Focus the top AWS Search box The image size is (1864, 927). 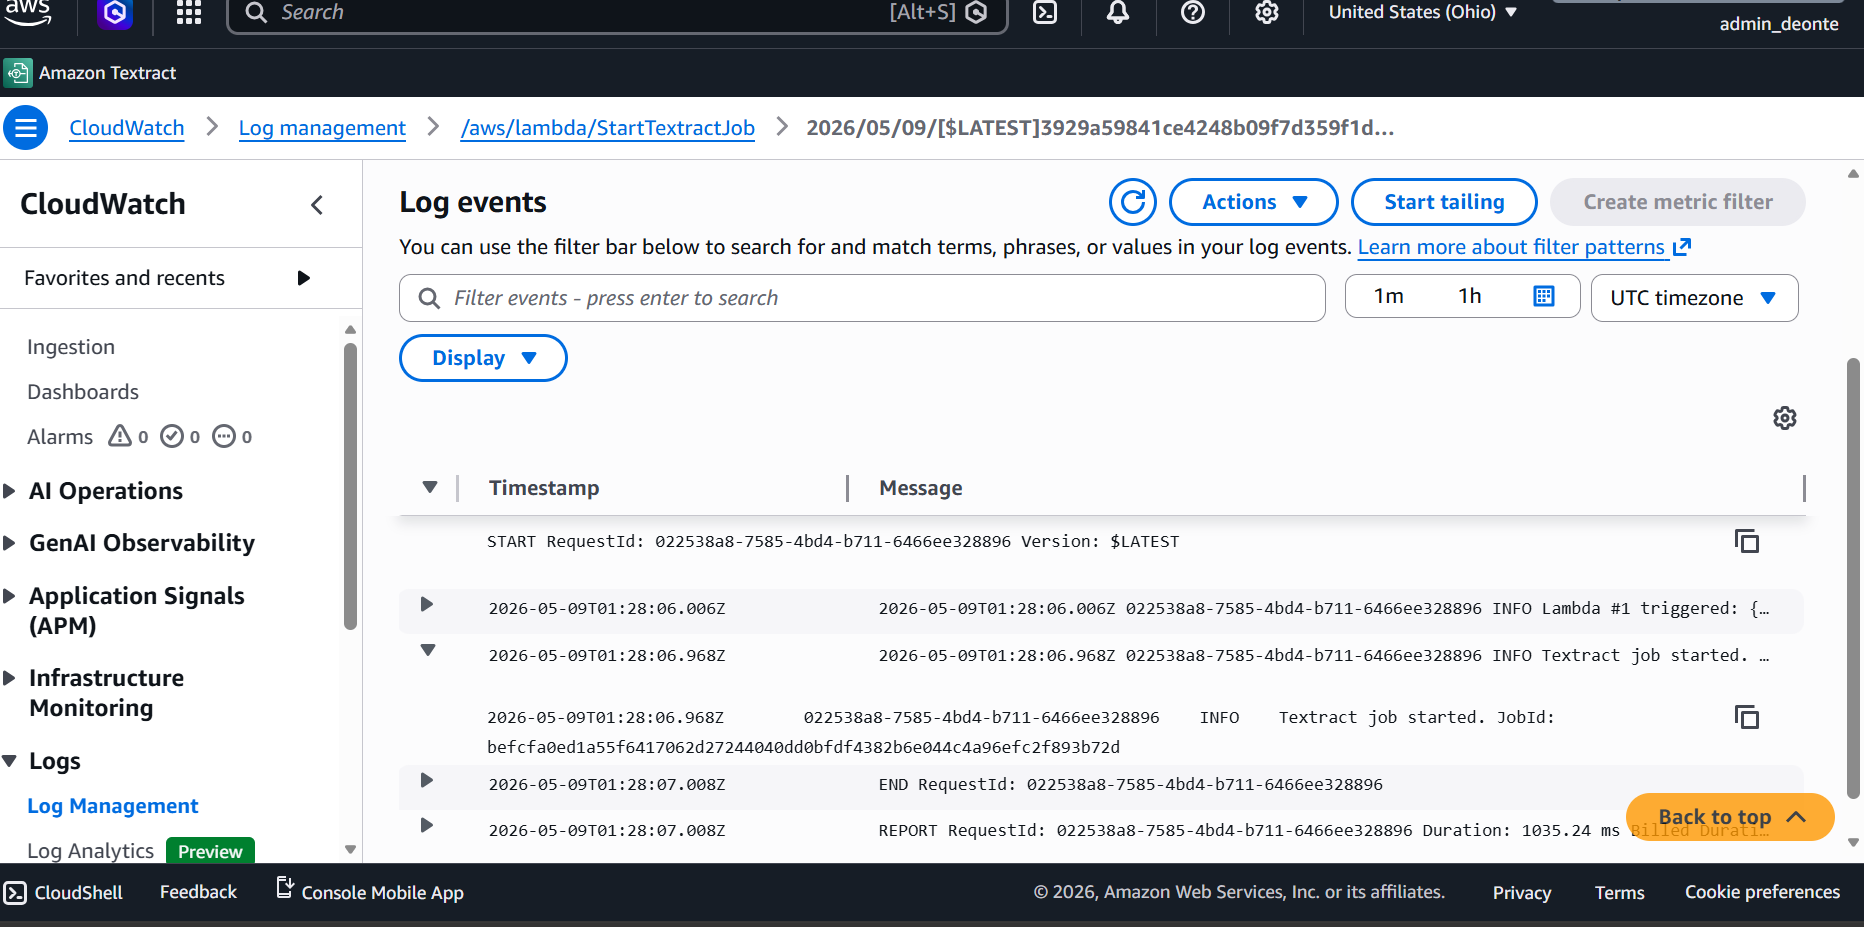pyautogui.click(x=617, y=13)
